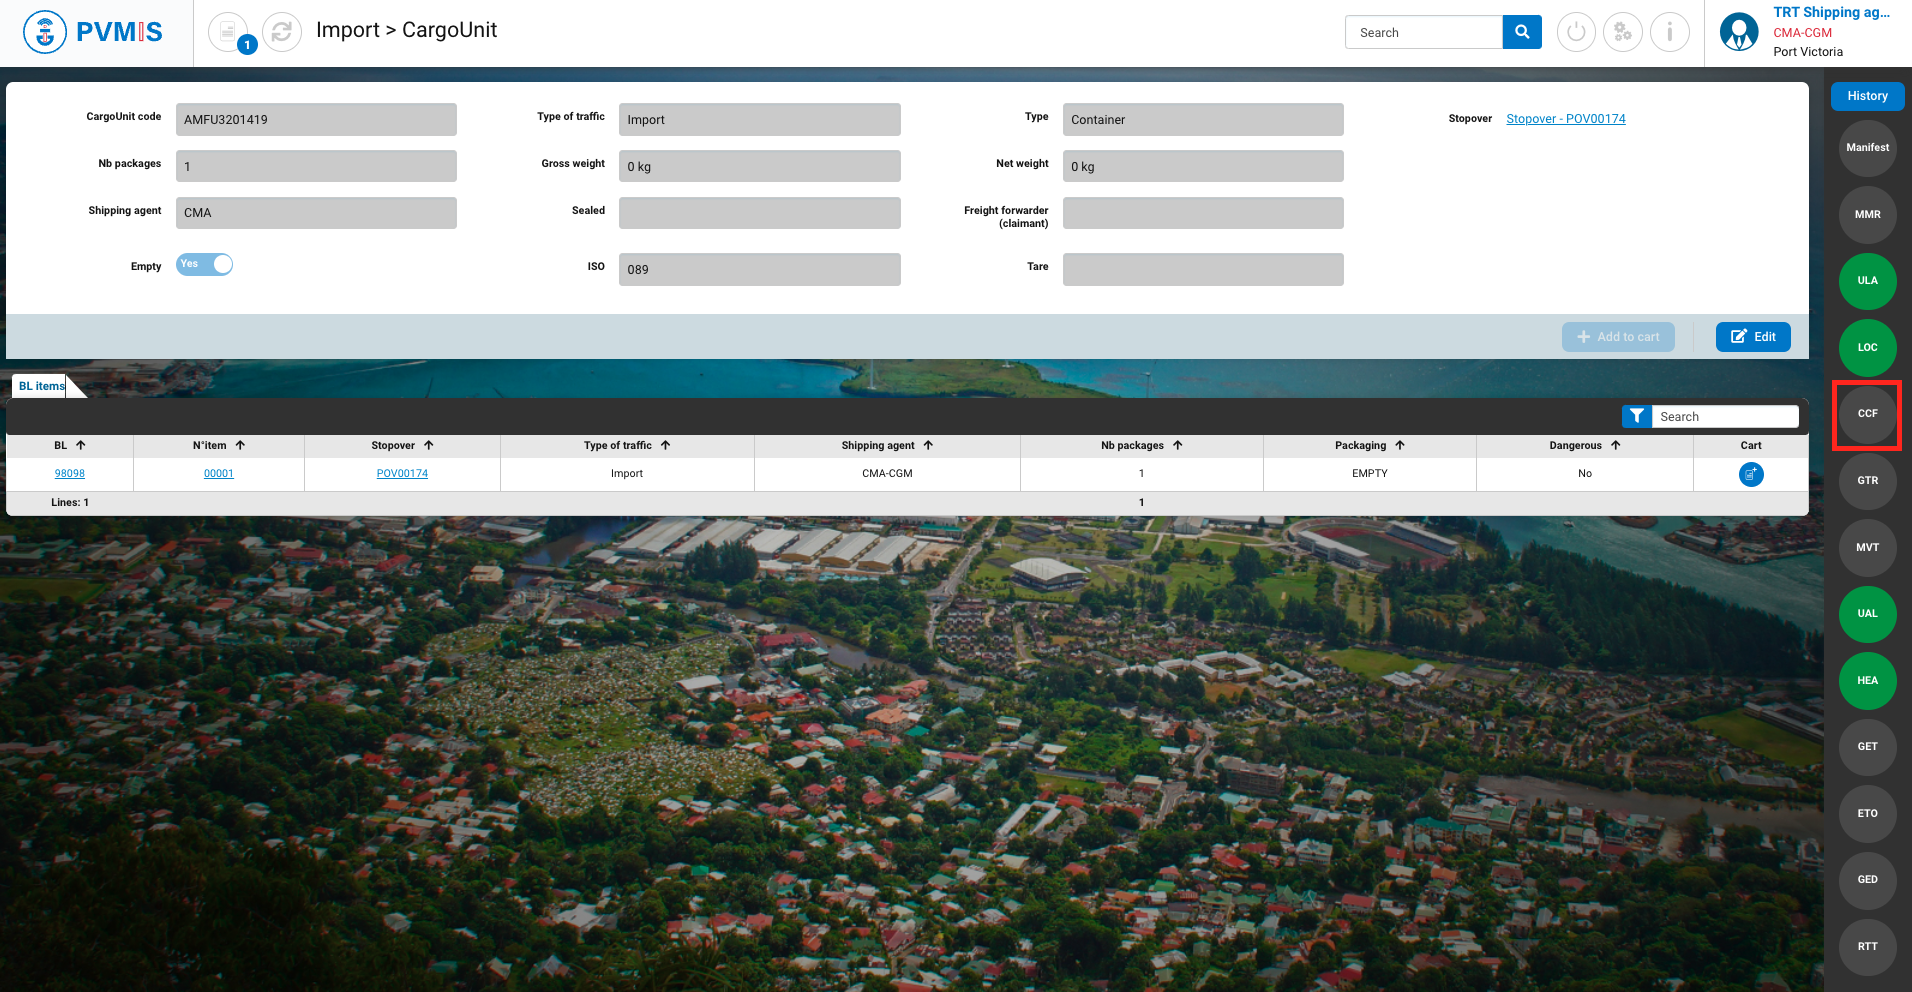Screen dimensions: 1912x992
Task: Click the information icon
Action: (1669, 32)
